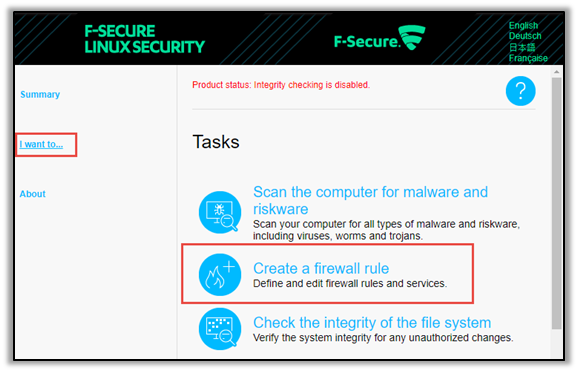Open 'Scan the computer for malware and riskware'
This screenshot has width=578, height=372.
click(x=370, y=200)
